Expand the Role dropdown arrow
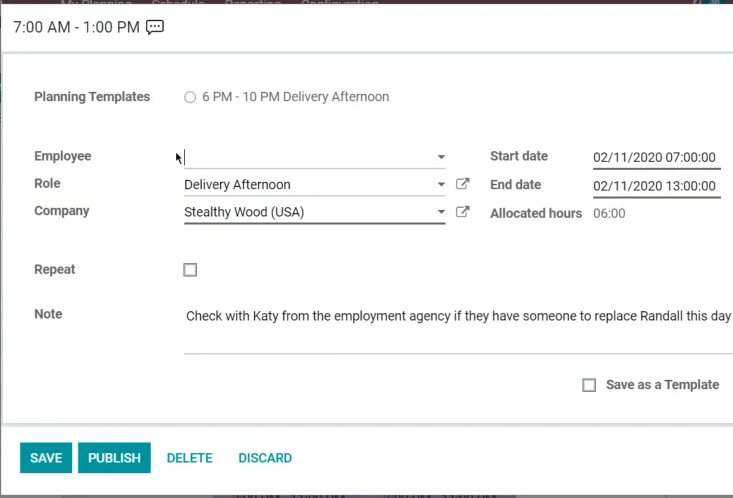 (441, 185)
